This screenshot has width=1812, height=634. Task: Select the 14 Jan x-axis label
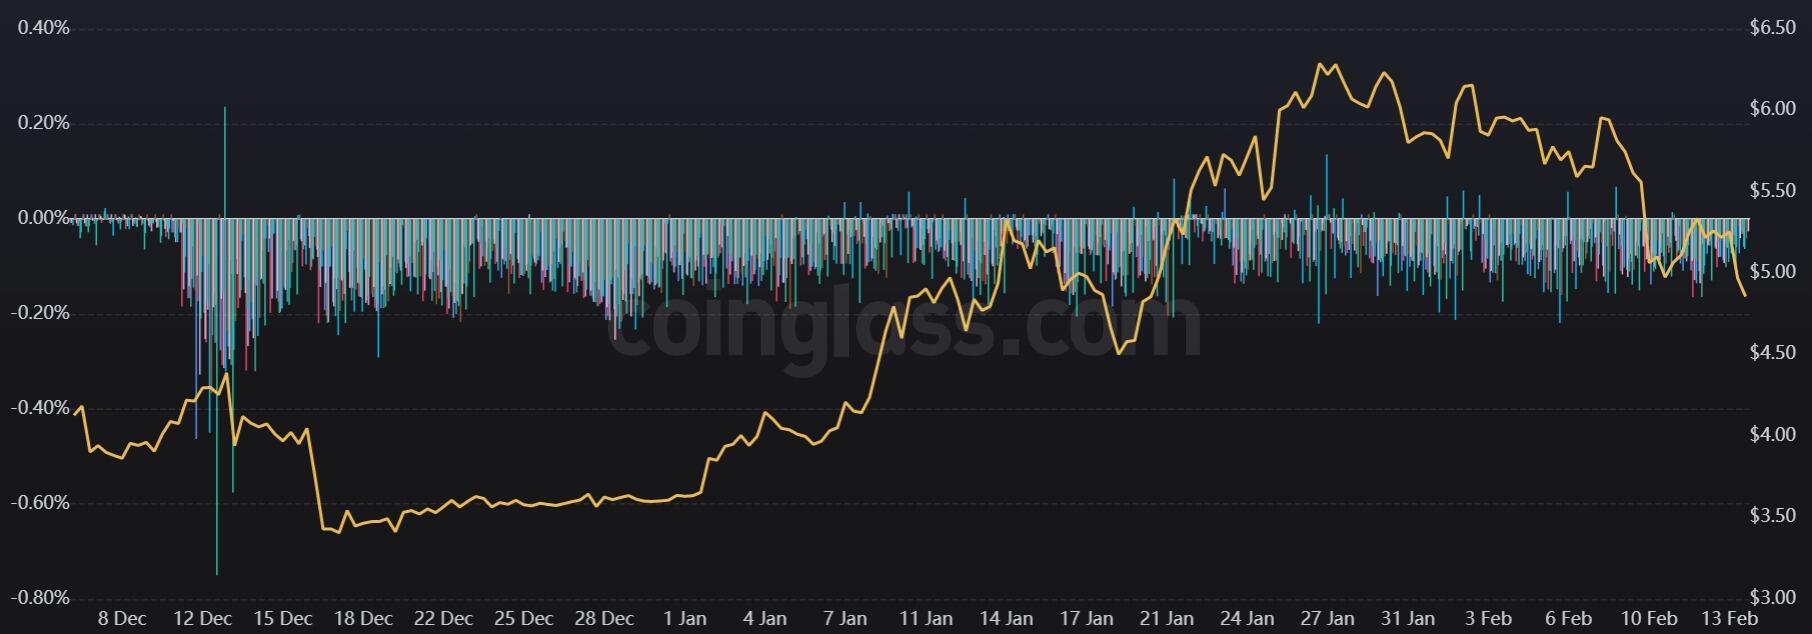[x=1006, y=618]
